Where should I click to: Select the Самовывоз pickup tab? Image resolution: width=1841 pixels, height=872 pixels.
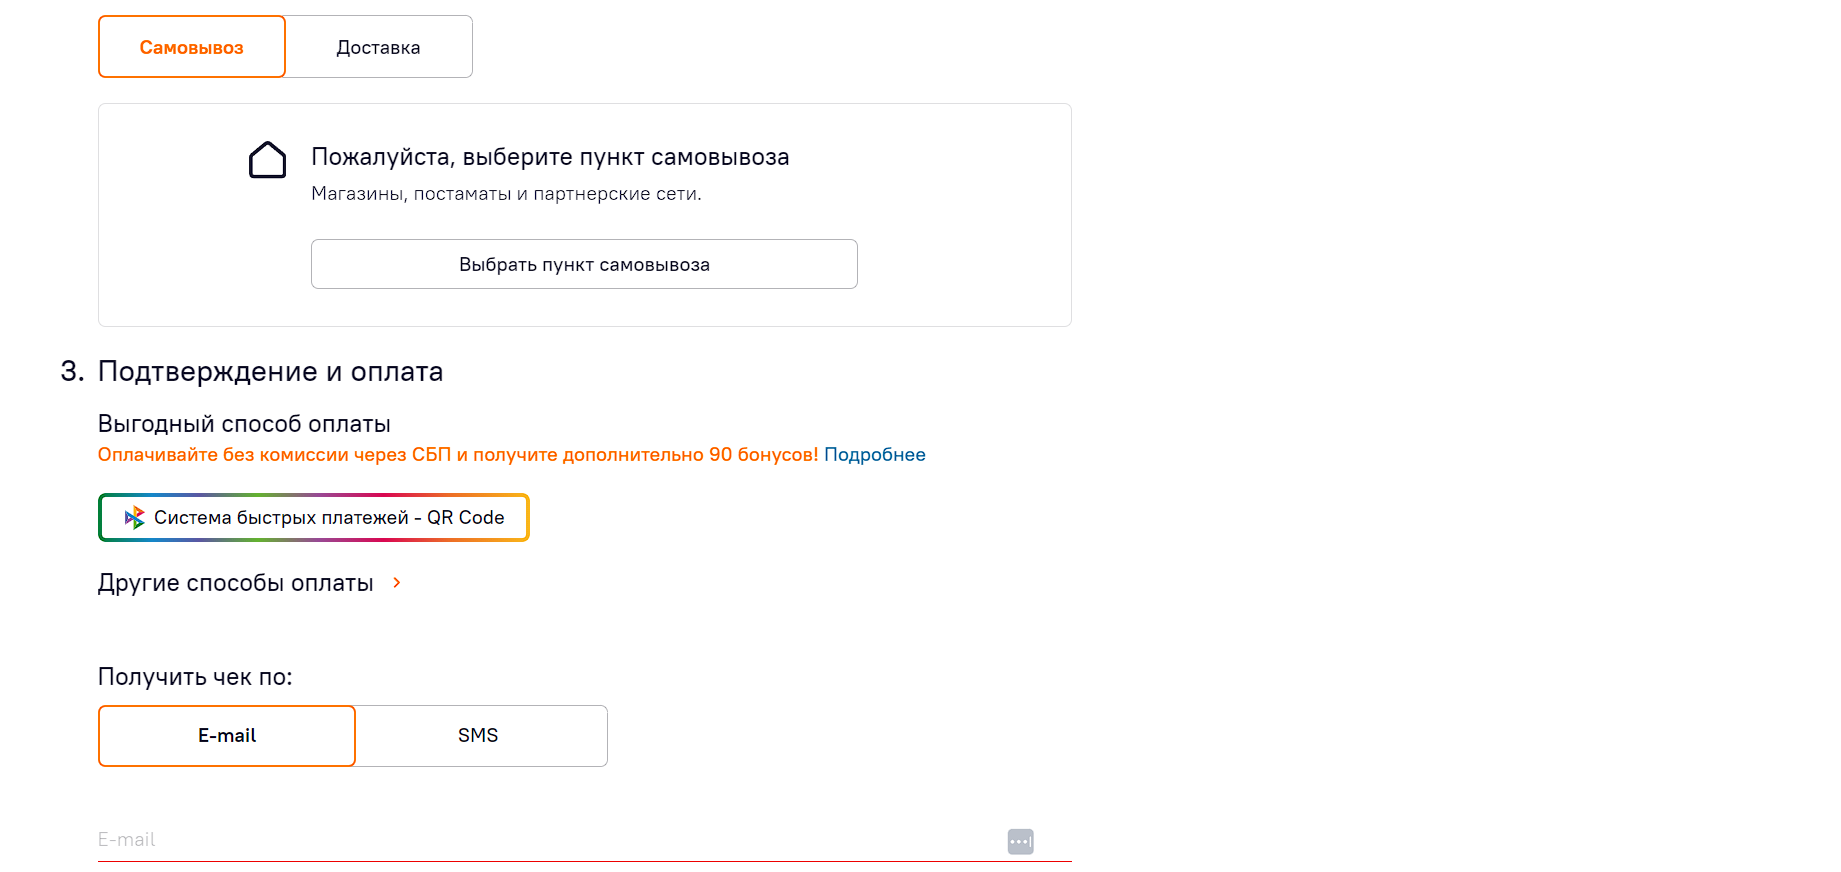pyautogui.click(x=192, y=47)
